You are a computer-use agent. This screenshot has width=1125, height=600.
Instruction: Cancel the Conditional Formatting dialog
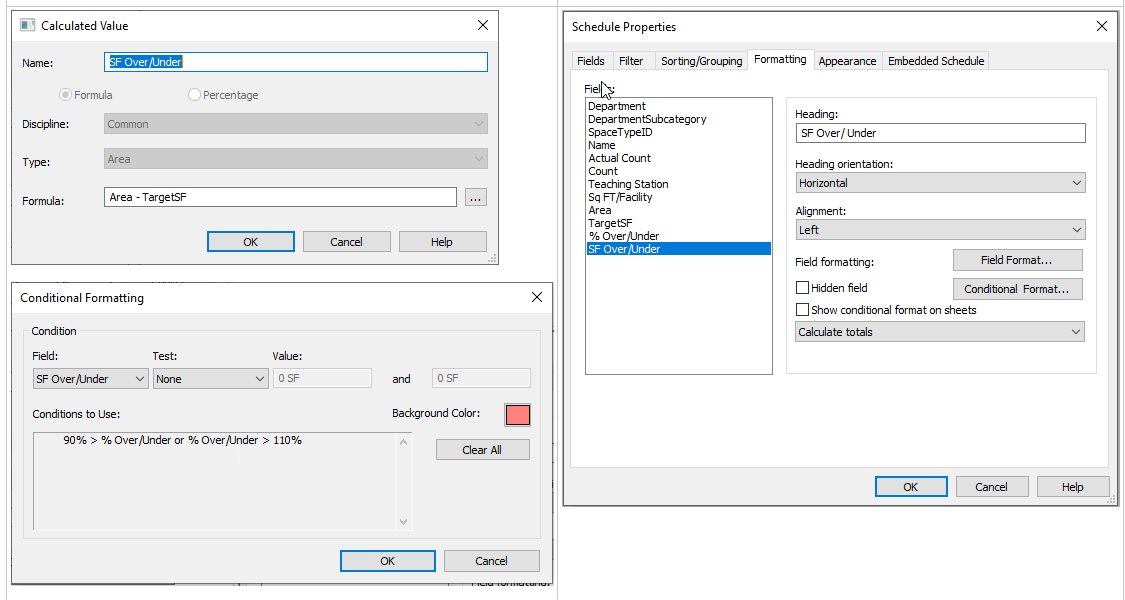point(491,561)
